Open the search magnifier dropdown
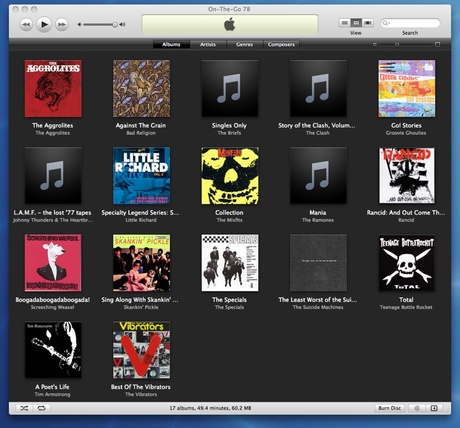Viewport: 460px width, 428px height. [x=386, y=23]
